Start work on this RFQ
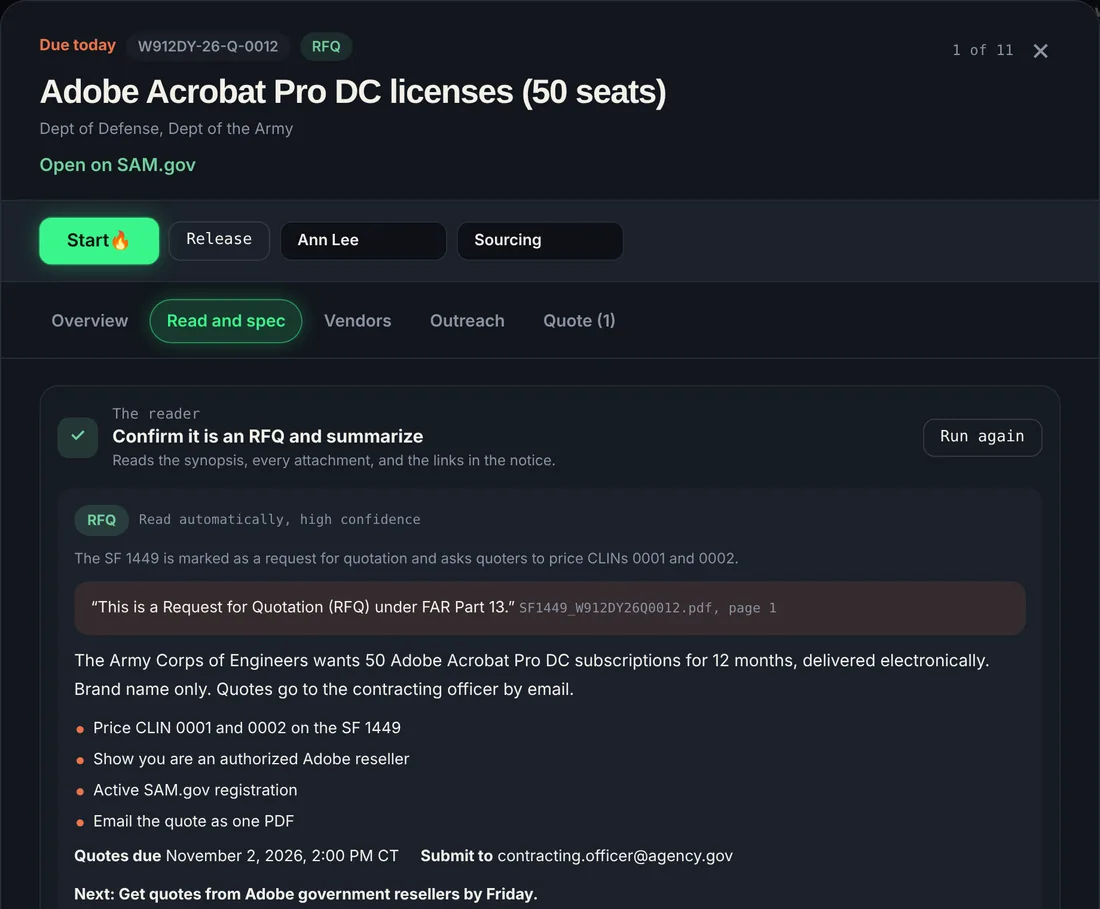 [99, 241]
